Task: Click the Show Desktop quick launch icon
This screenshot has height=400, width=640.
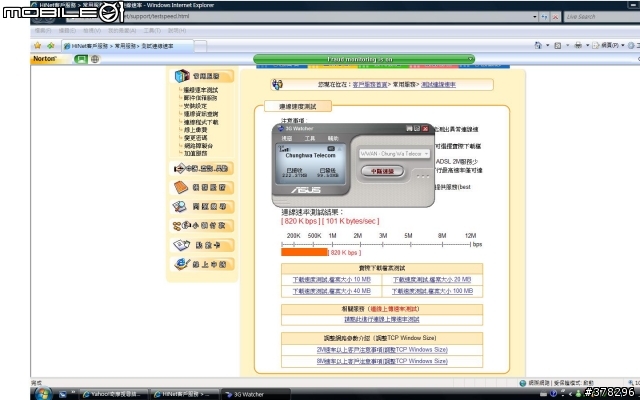Action: tap(62, 394)
